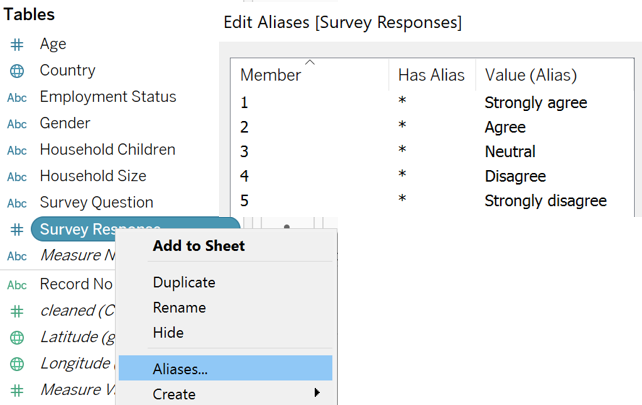The width and height of the screenshot is (642, 405).
Task: Click the number icon beside Age
Action: coord(17,45)
